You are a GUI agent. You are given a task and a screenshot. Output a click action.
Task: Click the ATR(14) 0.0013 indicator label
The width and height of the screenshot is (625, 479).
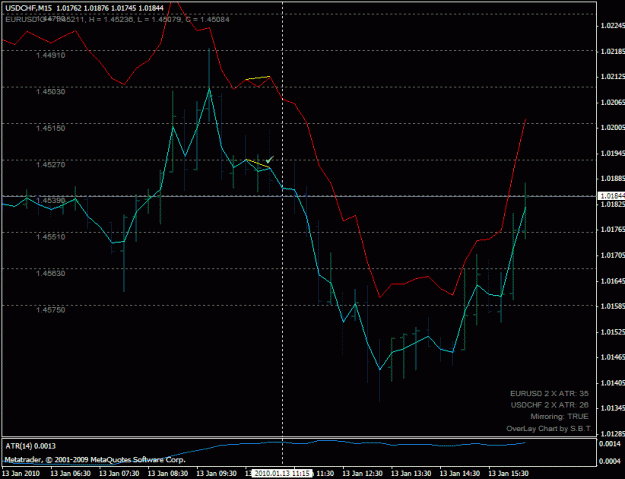[30, 446]
